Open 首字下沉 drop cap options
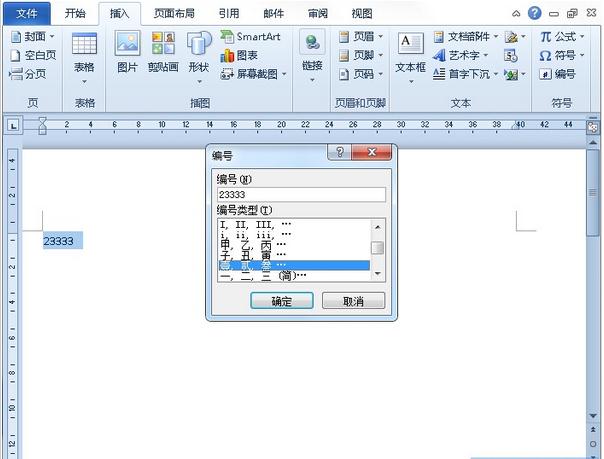This screenshot has width=604, height=459. [465, 74]
